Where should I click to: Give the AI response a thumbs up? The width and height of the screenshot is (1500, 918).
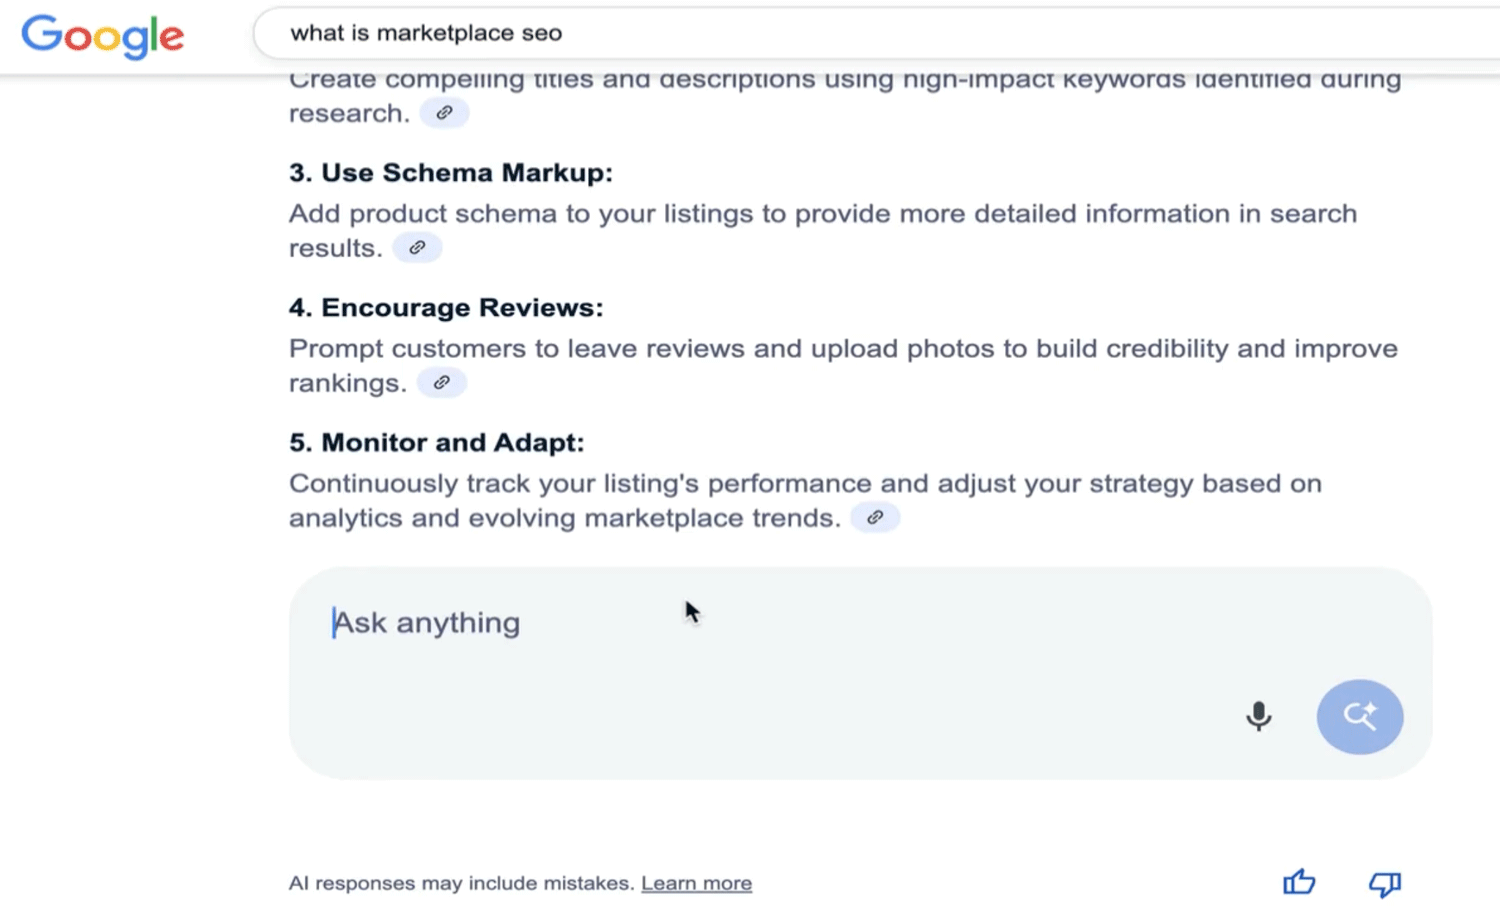pos(1299,882)
